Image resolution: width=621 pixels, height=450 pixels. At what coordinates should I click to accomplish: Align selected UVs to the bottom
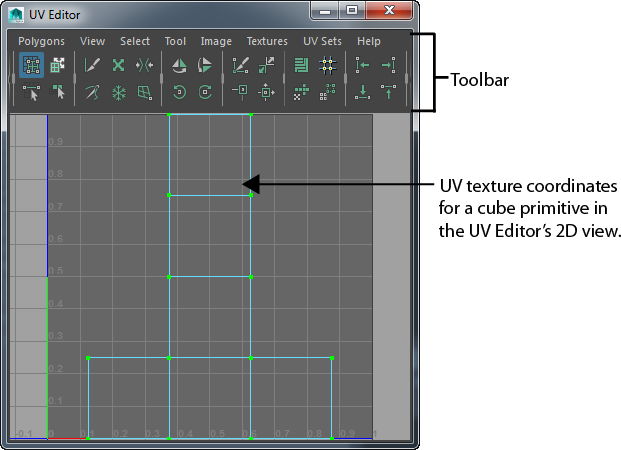coord(362,92)
